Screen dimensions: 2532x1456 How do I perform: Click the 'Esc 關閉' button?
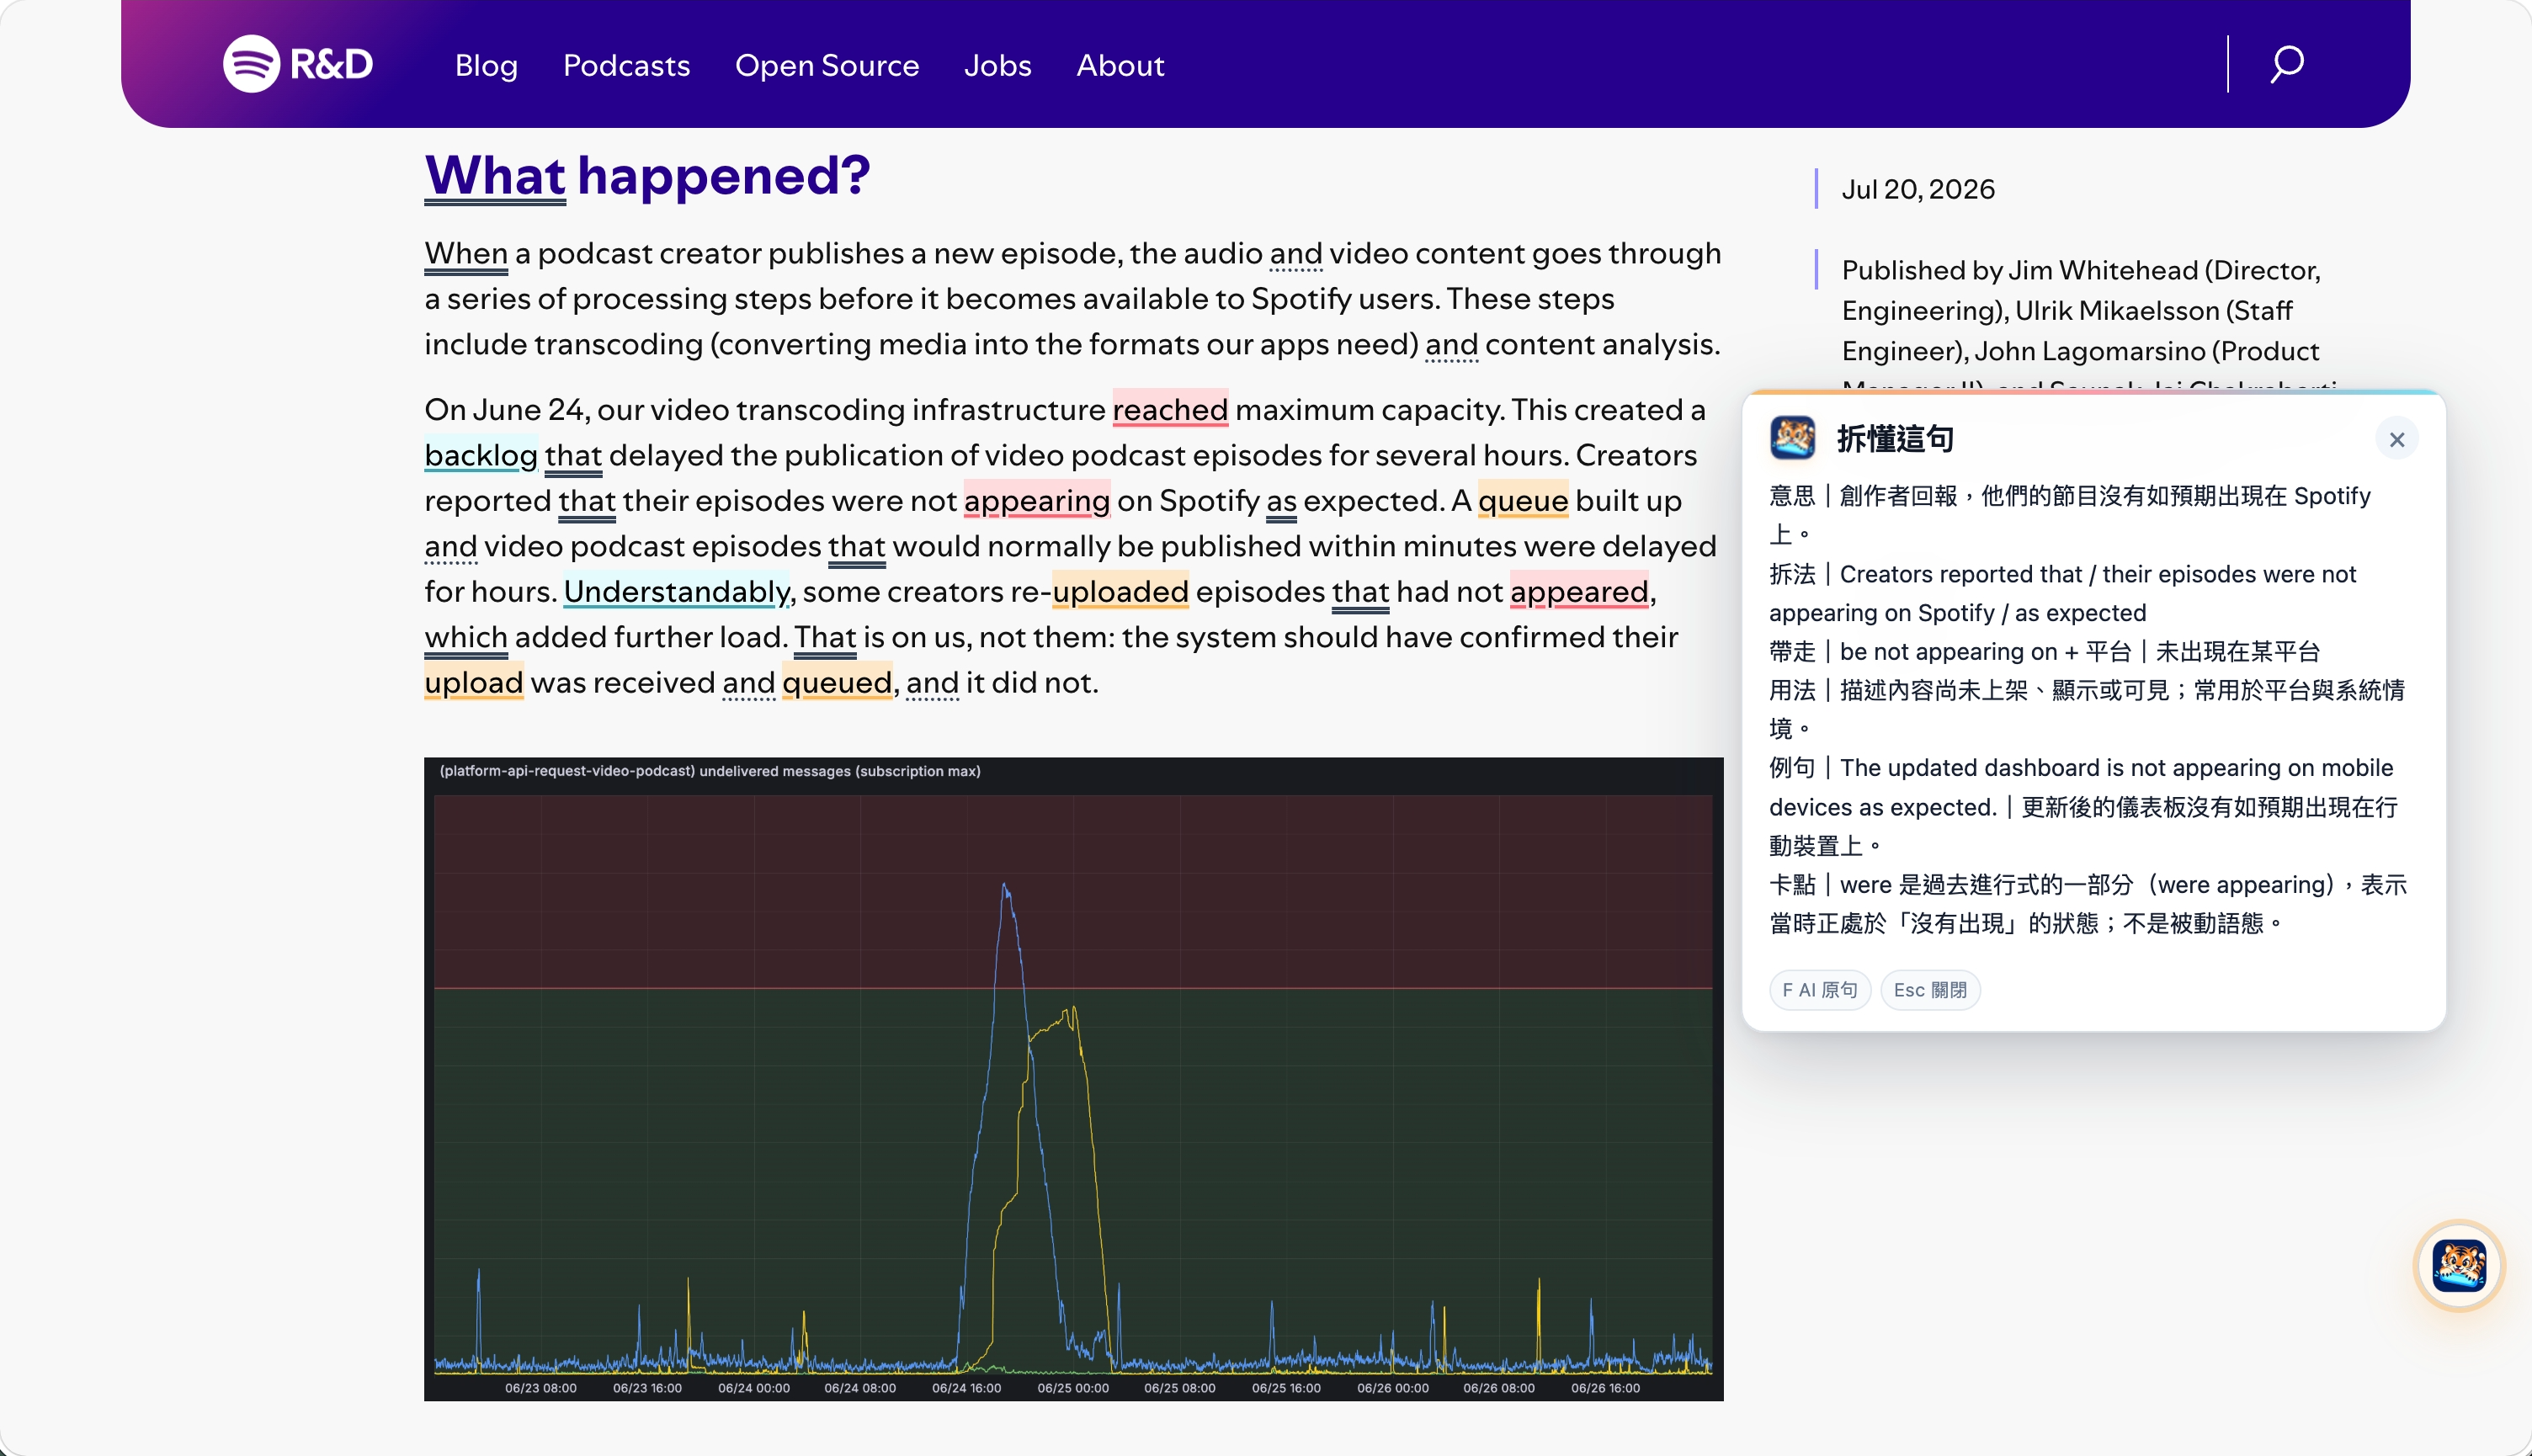[1930, 990]
